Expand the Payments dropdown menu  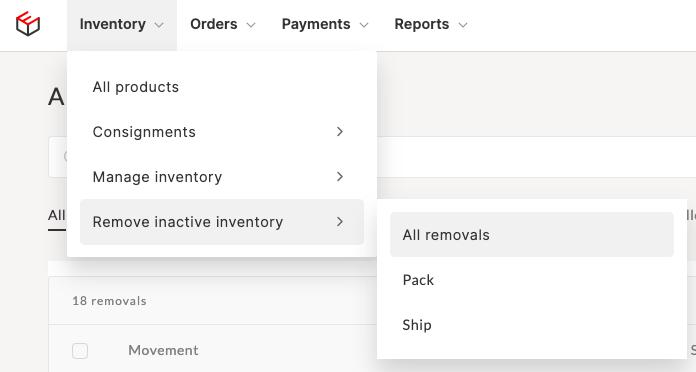[x=325, y=25]
